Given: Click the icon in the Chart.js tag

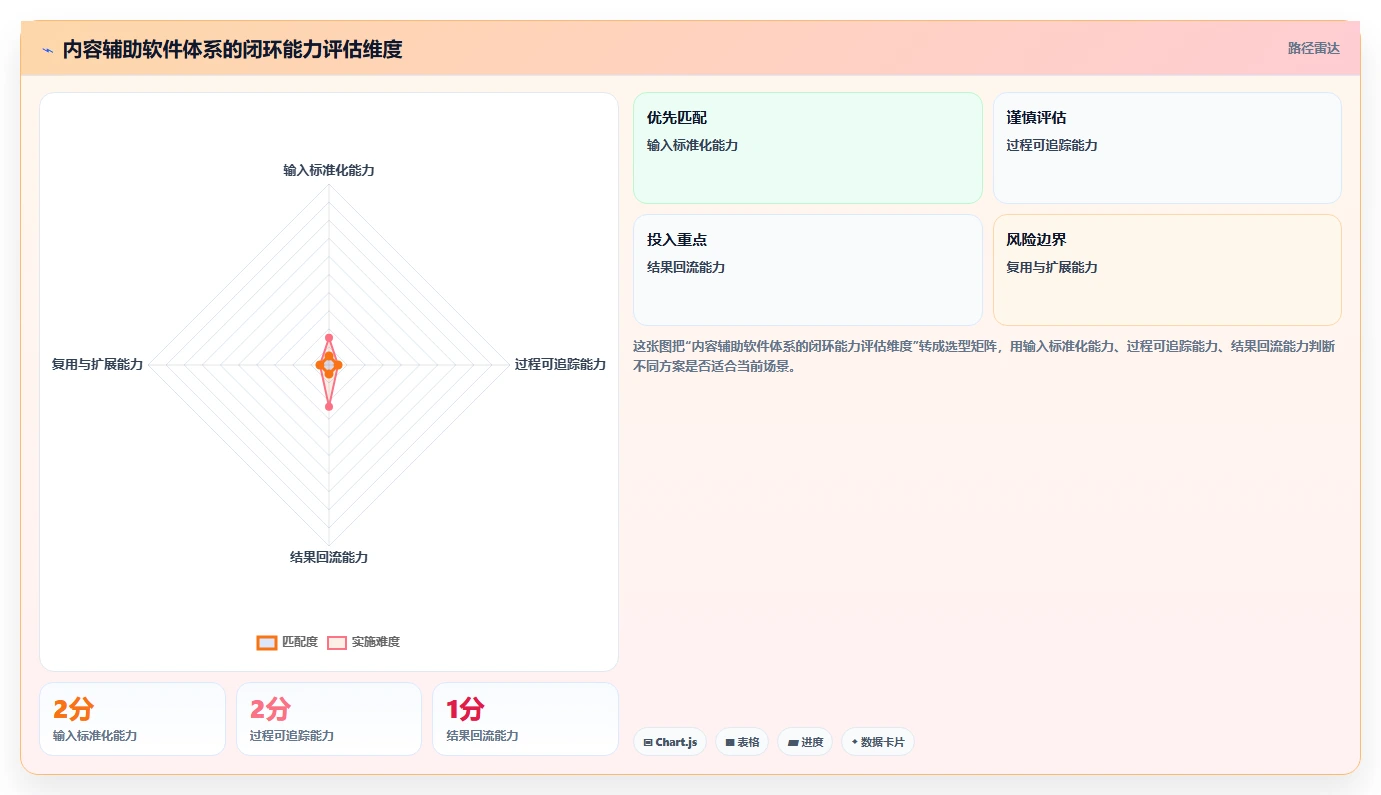Looking at the screenshot, I should coord(648,743).
